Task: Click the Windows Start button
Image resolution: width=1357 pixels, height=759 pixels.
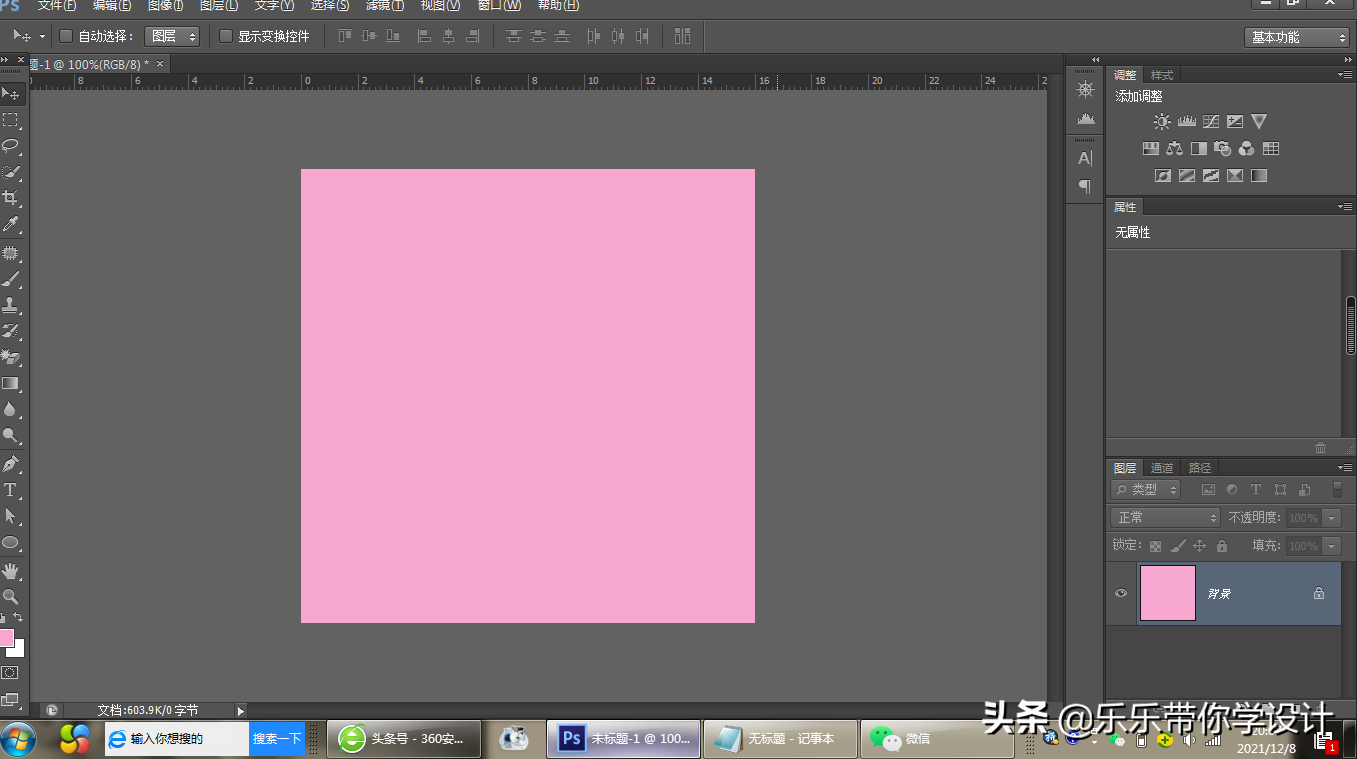Action: (19, 739)
